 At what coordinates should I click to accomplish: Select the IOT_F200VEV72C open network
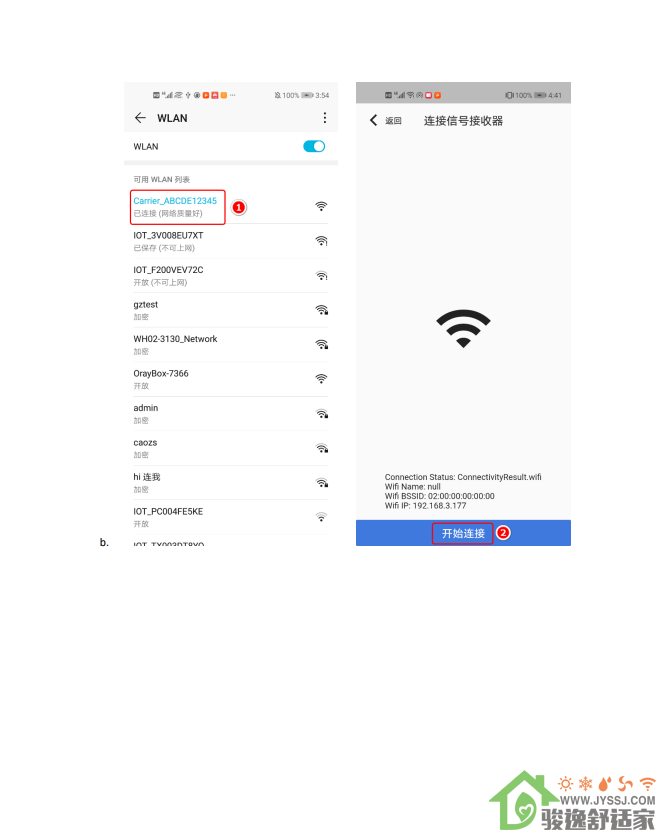pyautogui.click(x=231, y=276)
